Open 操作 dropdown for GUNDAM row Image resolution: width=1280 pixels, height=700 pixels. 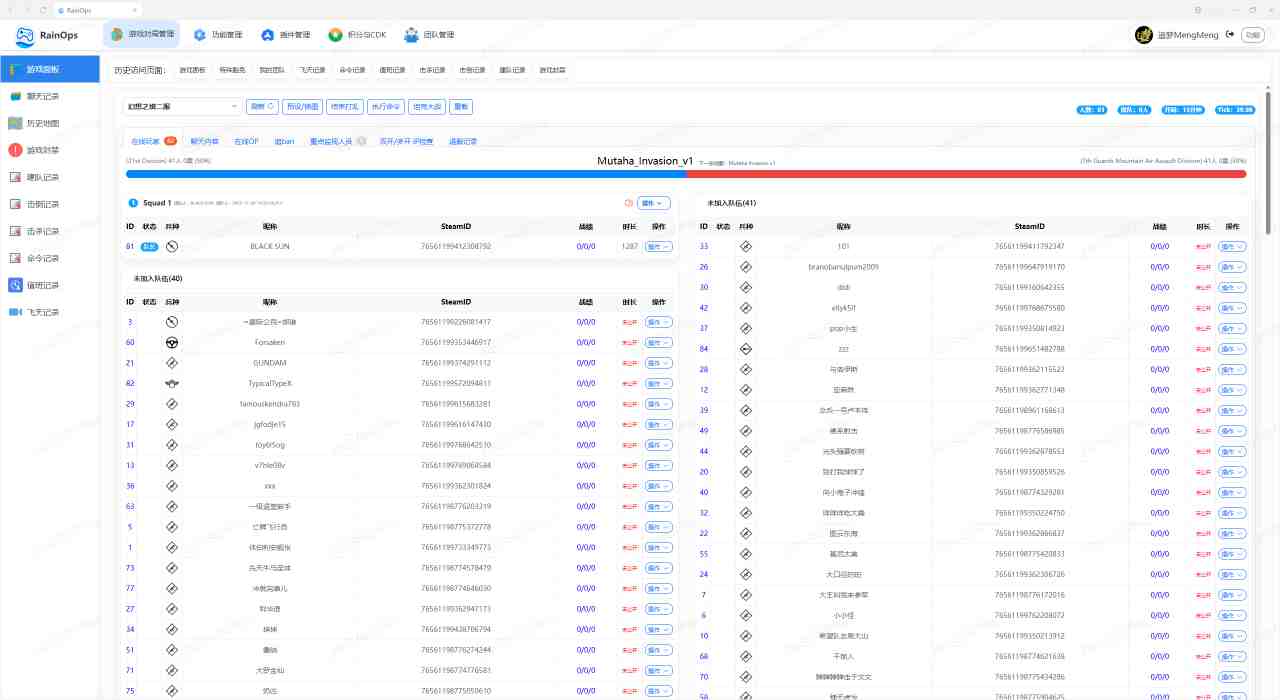click(658, 363)
